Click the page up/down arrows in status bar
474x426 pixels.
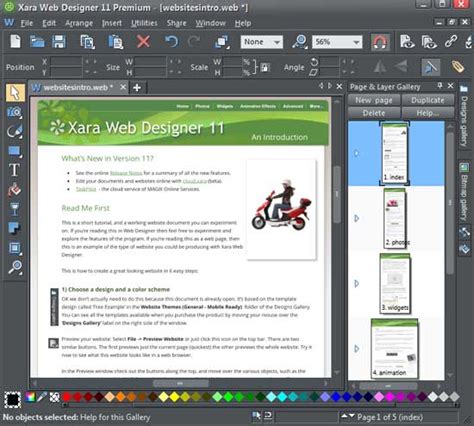click(x=348, y=416)
